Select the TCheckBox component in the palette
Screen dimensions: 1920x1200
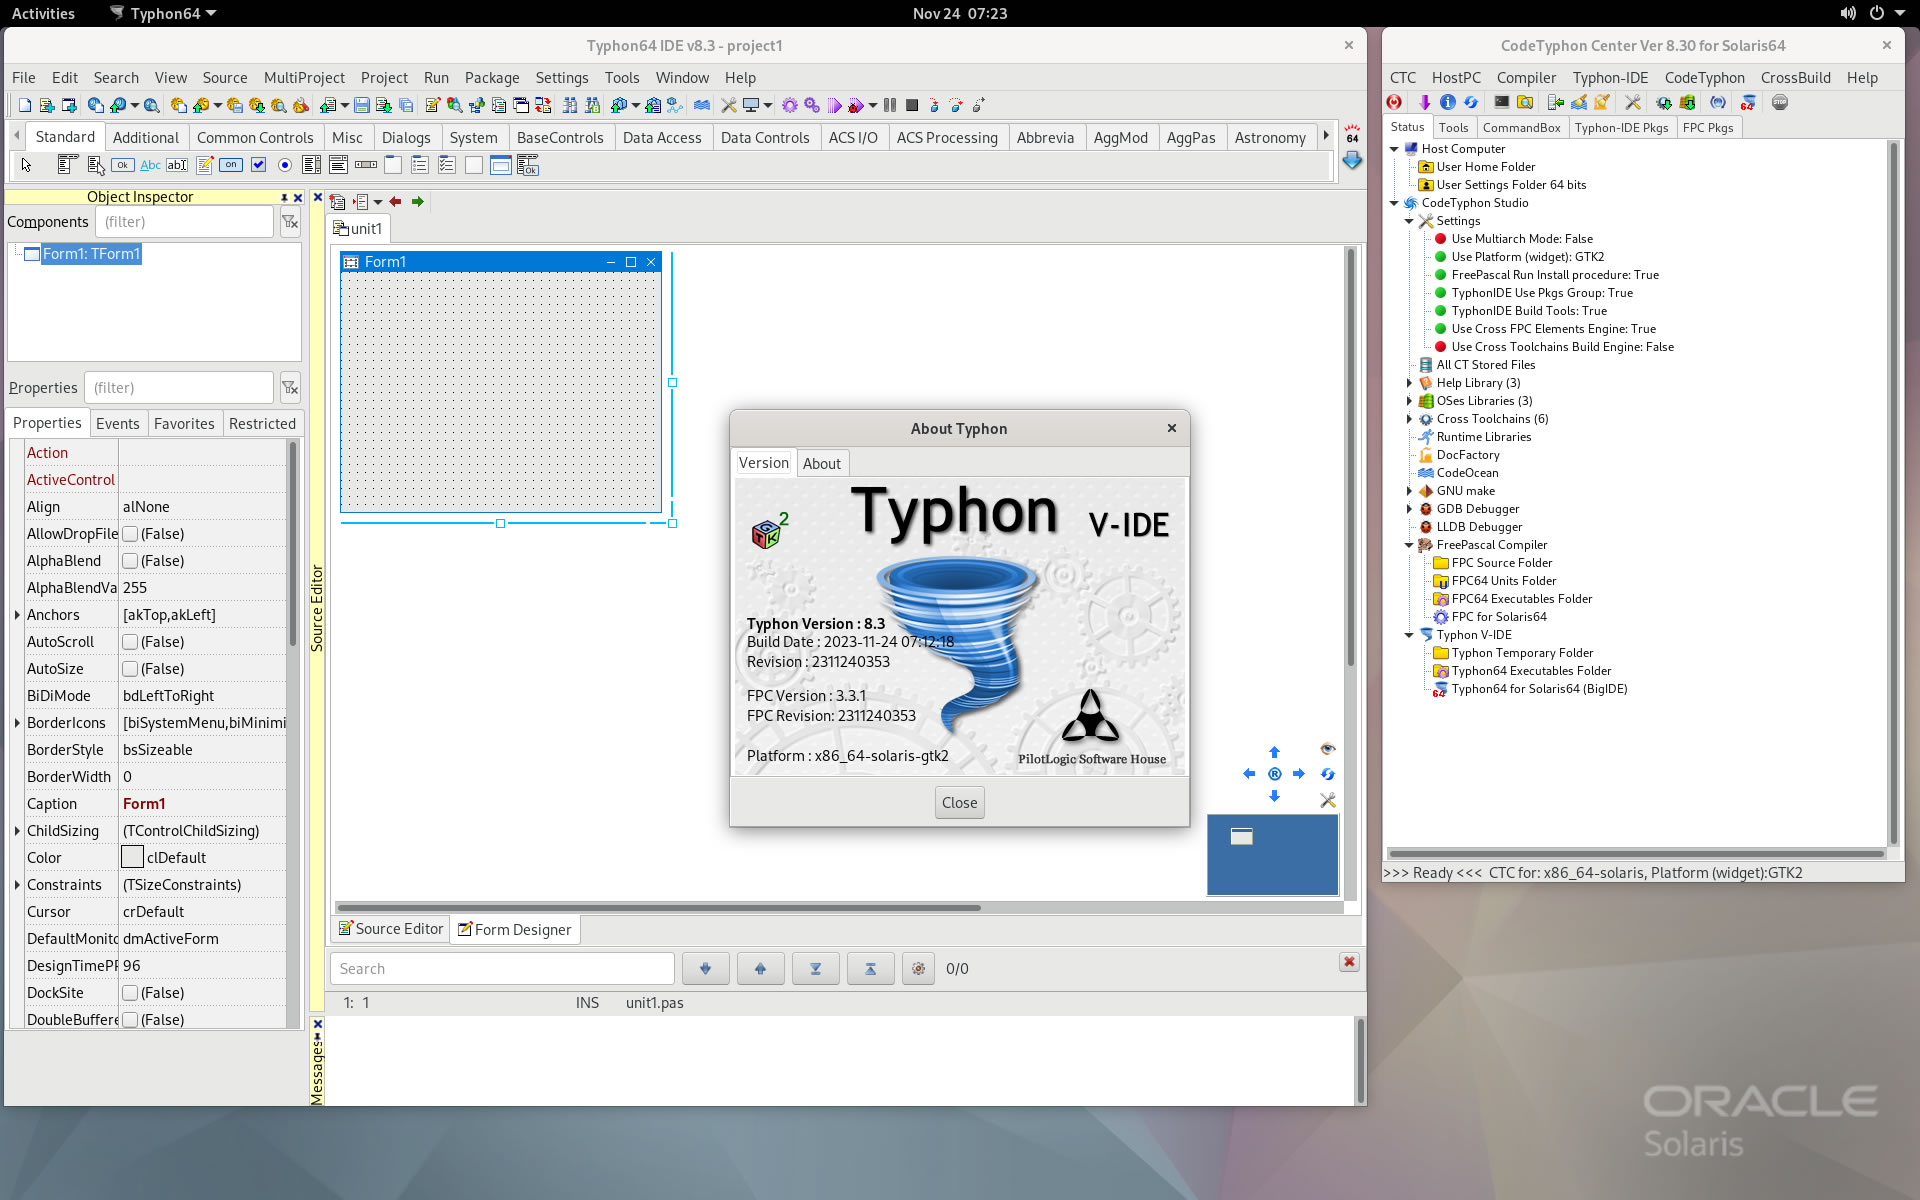tap(258, 165)
